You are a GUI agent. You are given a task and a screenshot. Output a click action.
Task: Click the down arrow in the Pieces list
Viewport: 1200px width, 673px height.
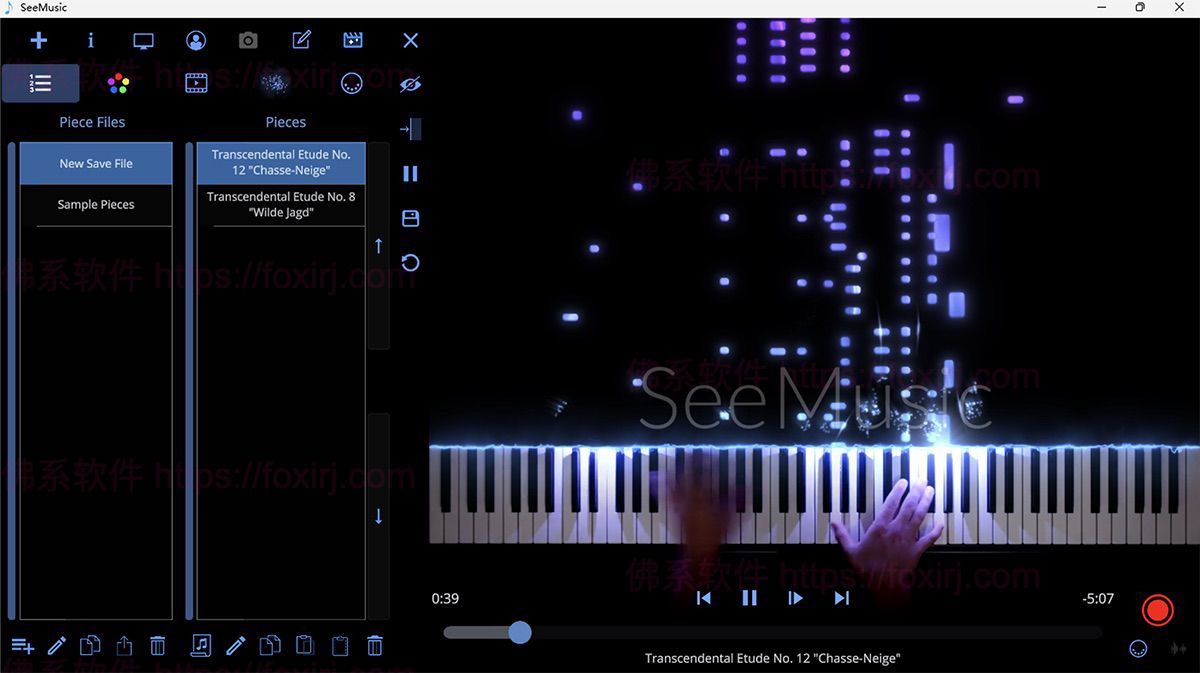tap(378, 517)
